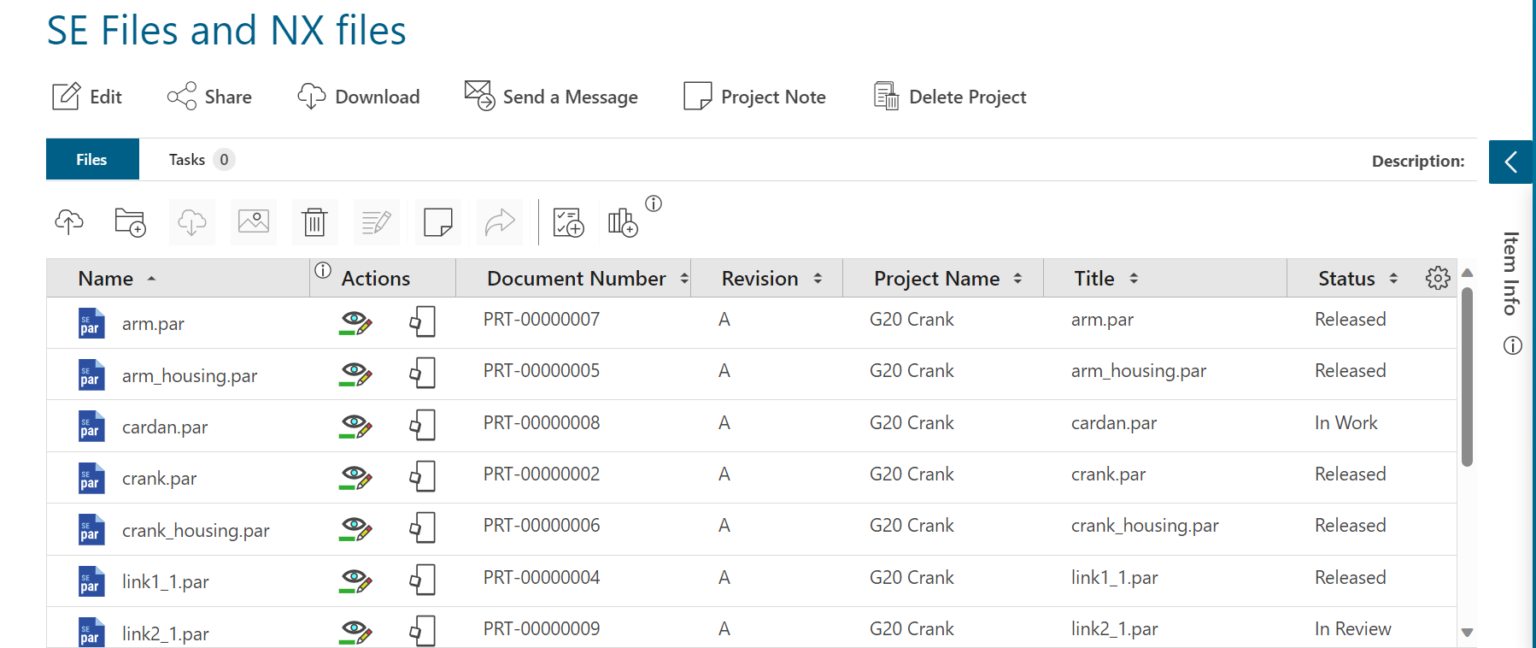
Task: Click the add-to-library icon in the toolbar
Action: click(621, 222)
